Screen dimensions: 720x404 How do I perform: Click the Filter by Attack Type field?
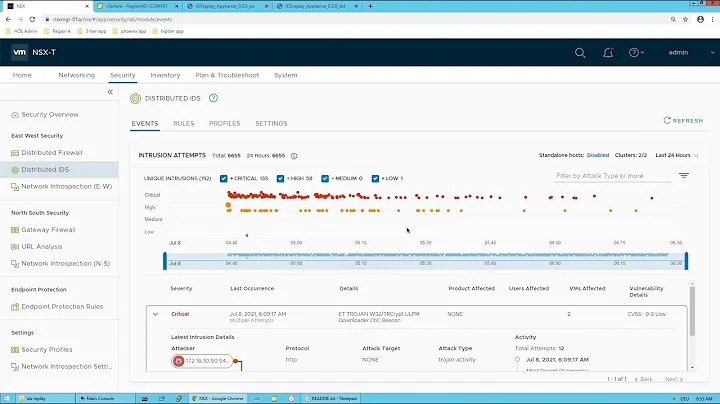(x=612, y=176)
